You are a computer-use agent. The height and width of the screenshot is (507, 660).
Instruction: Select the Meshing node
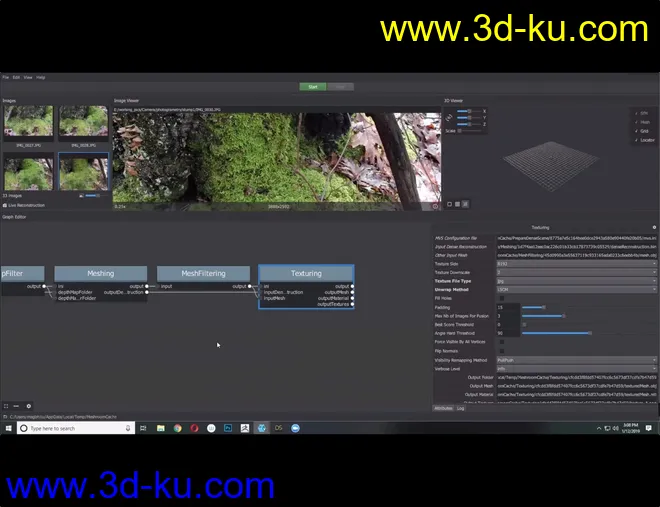tap(101, 273)
